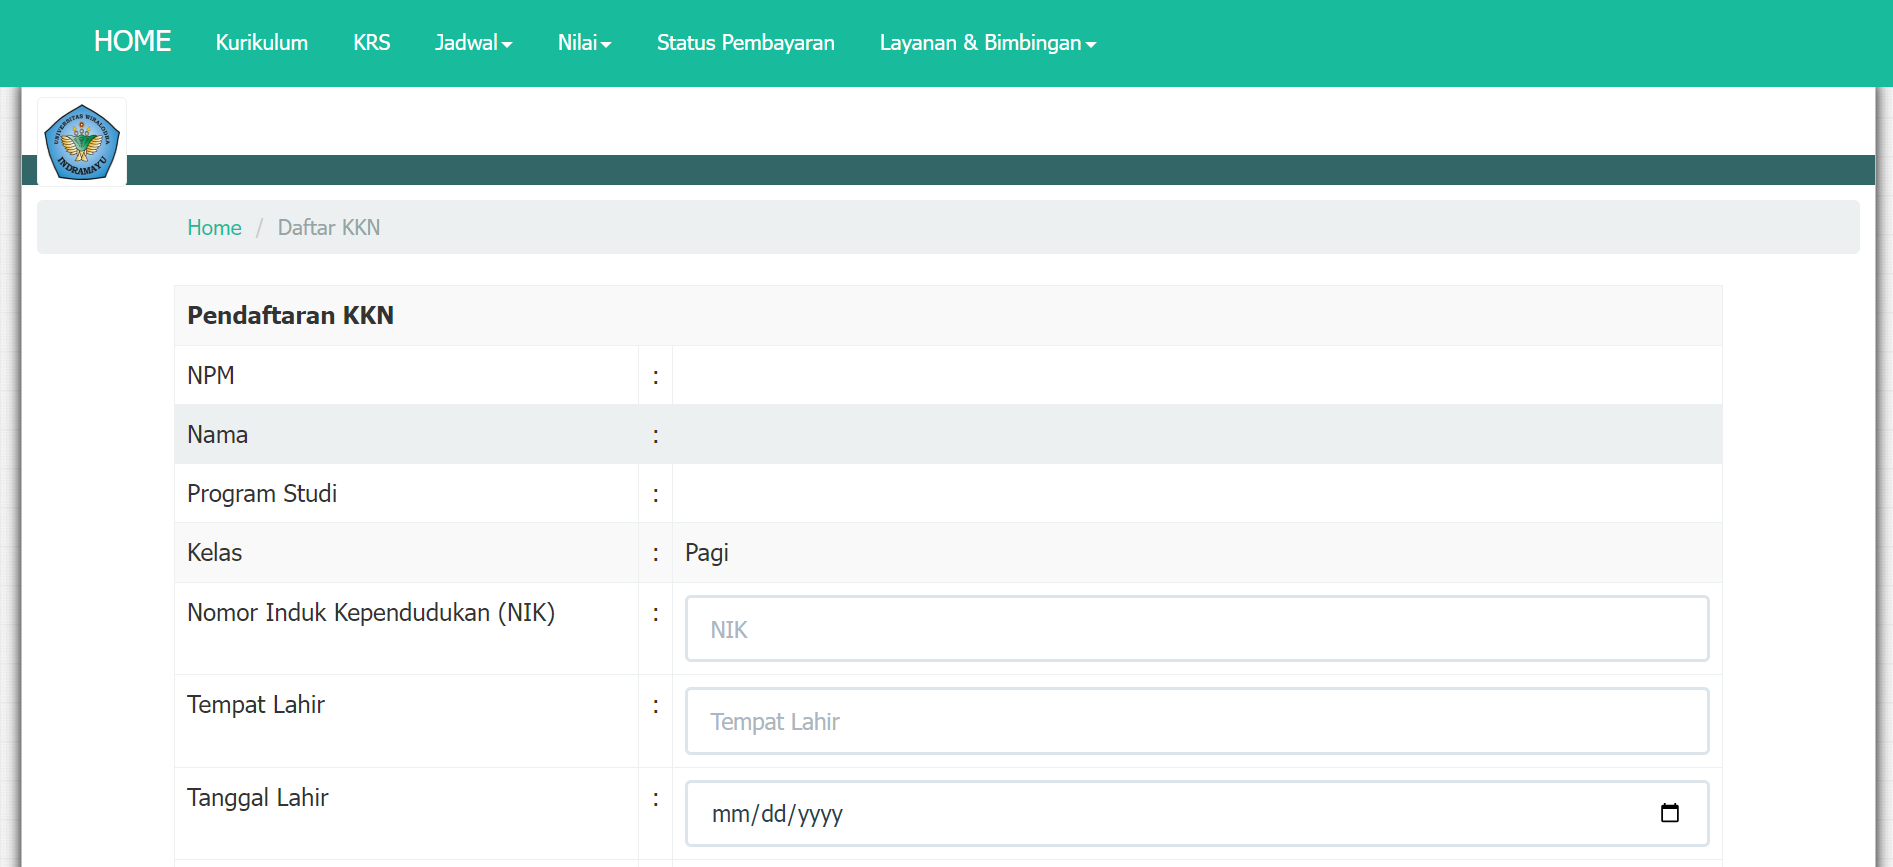
Task: Open the Nilai dropdown menu
Action: (584, 43)
